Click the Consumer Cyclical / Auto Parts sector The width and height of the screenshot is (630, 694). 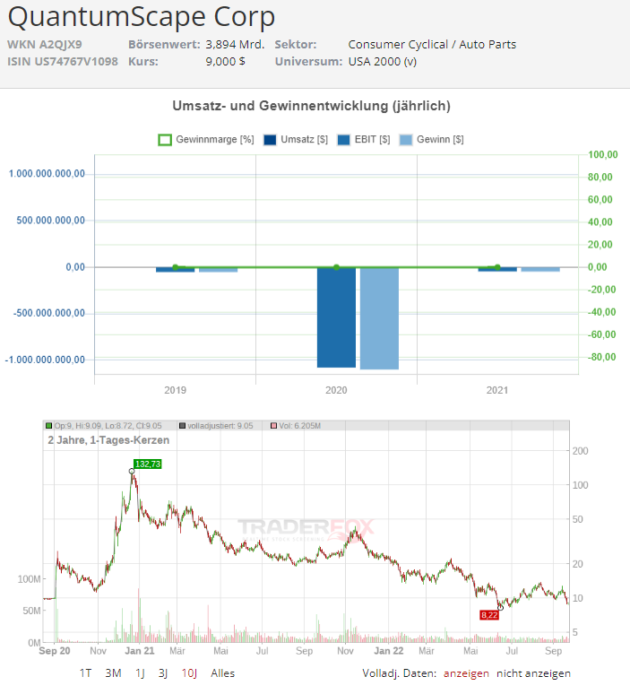(x=432, y=45)
